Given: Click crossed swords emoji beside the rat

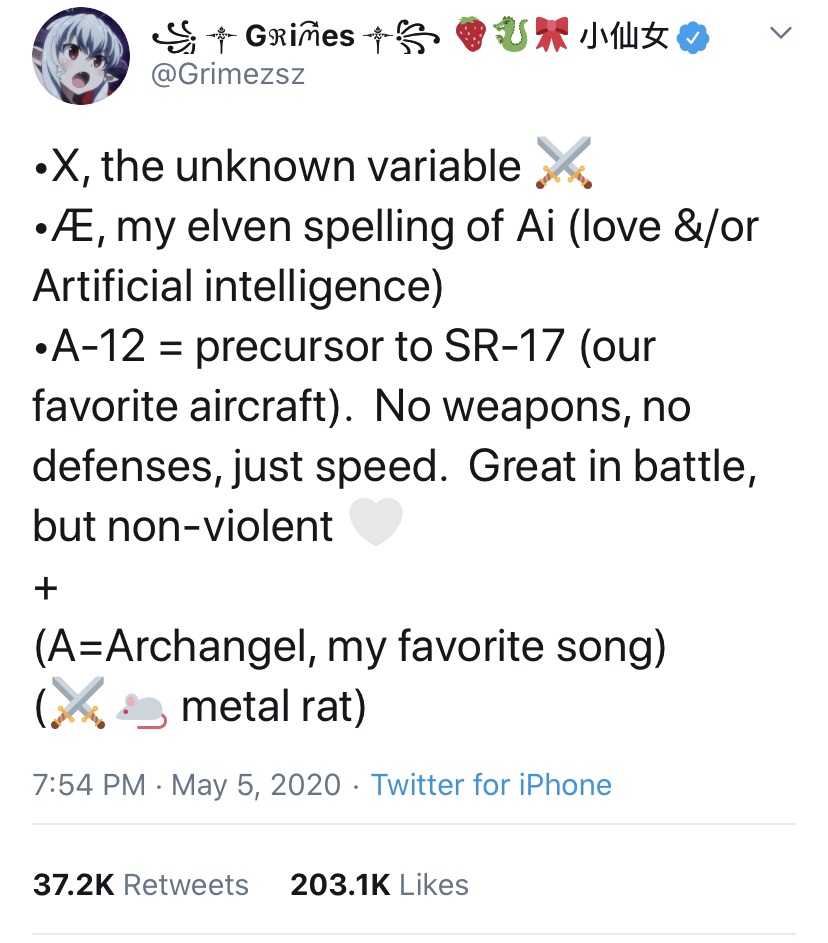Looking at the screenshot, I should pos(78,707).
